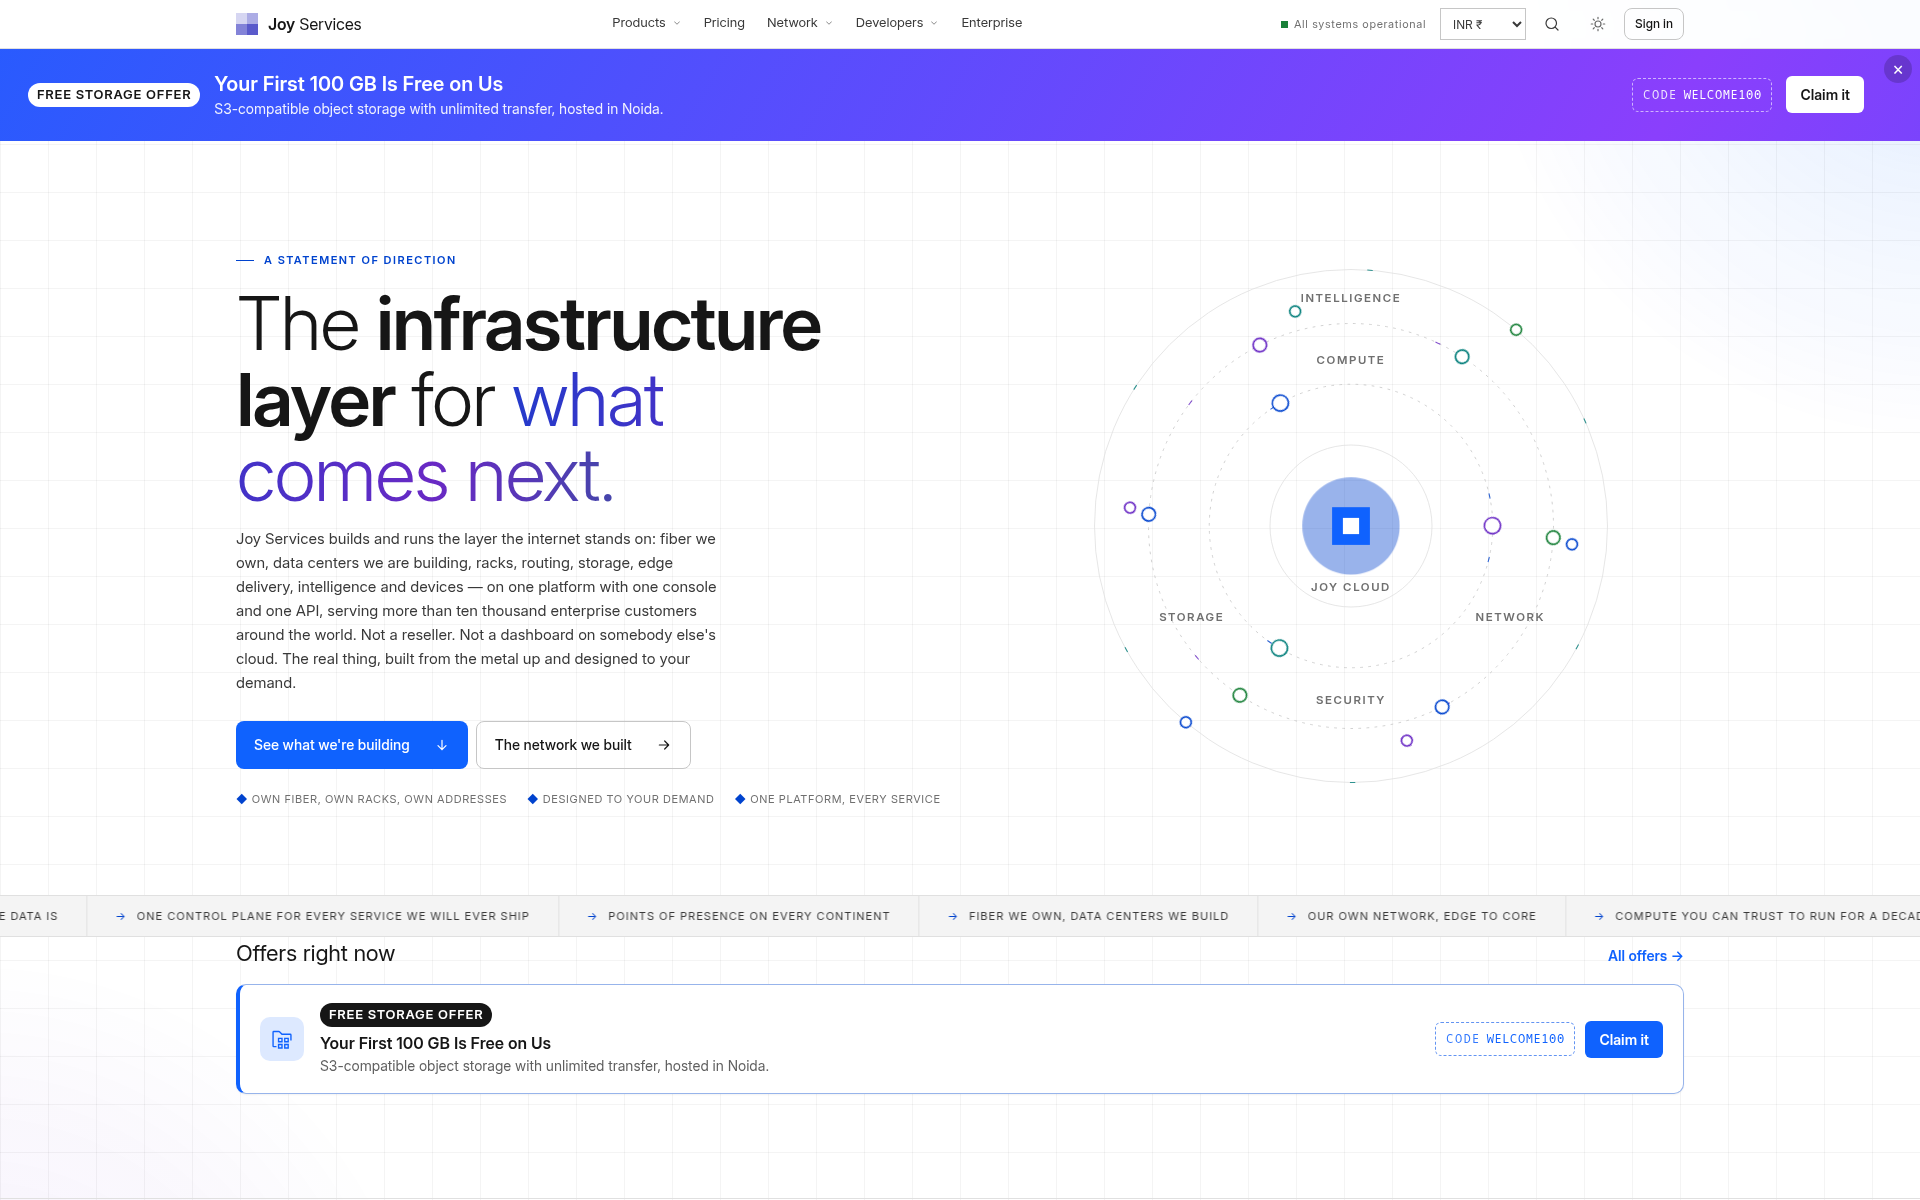
Task: Open the Pricing page
Action: coord(724,23)
